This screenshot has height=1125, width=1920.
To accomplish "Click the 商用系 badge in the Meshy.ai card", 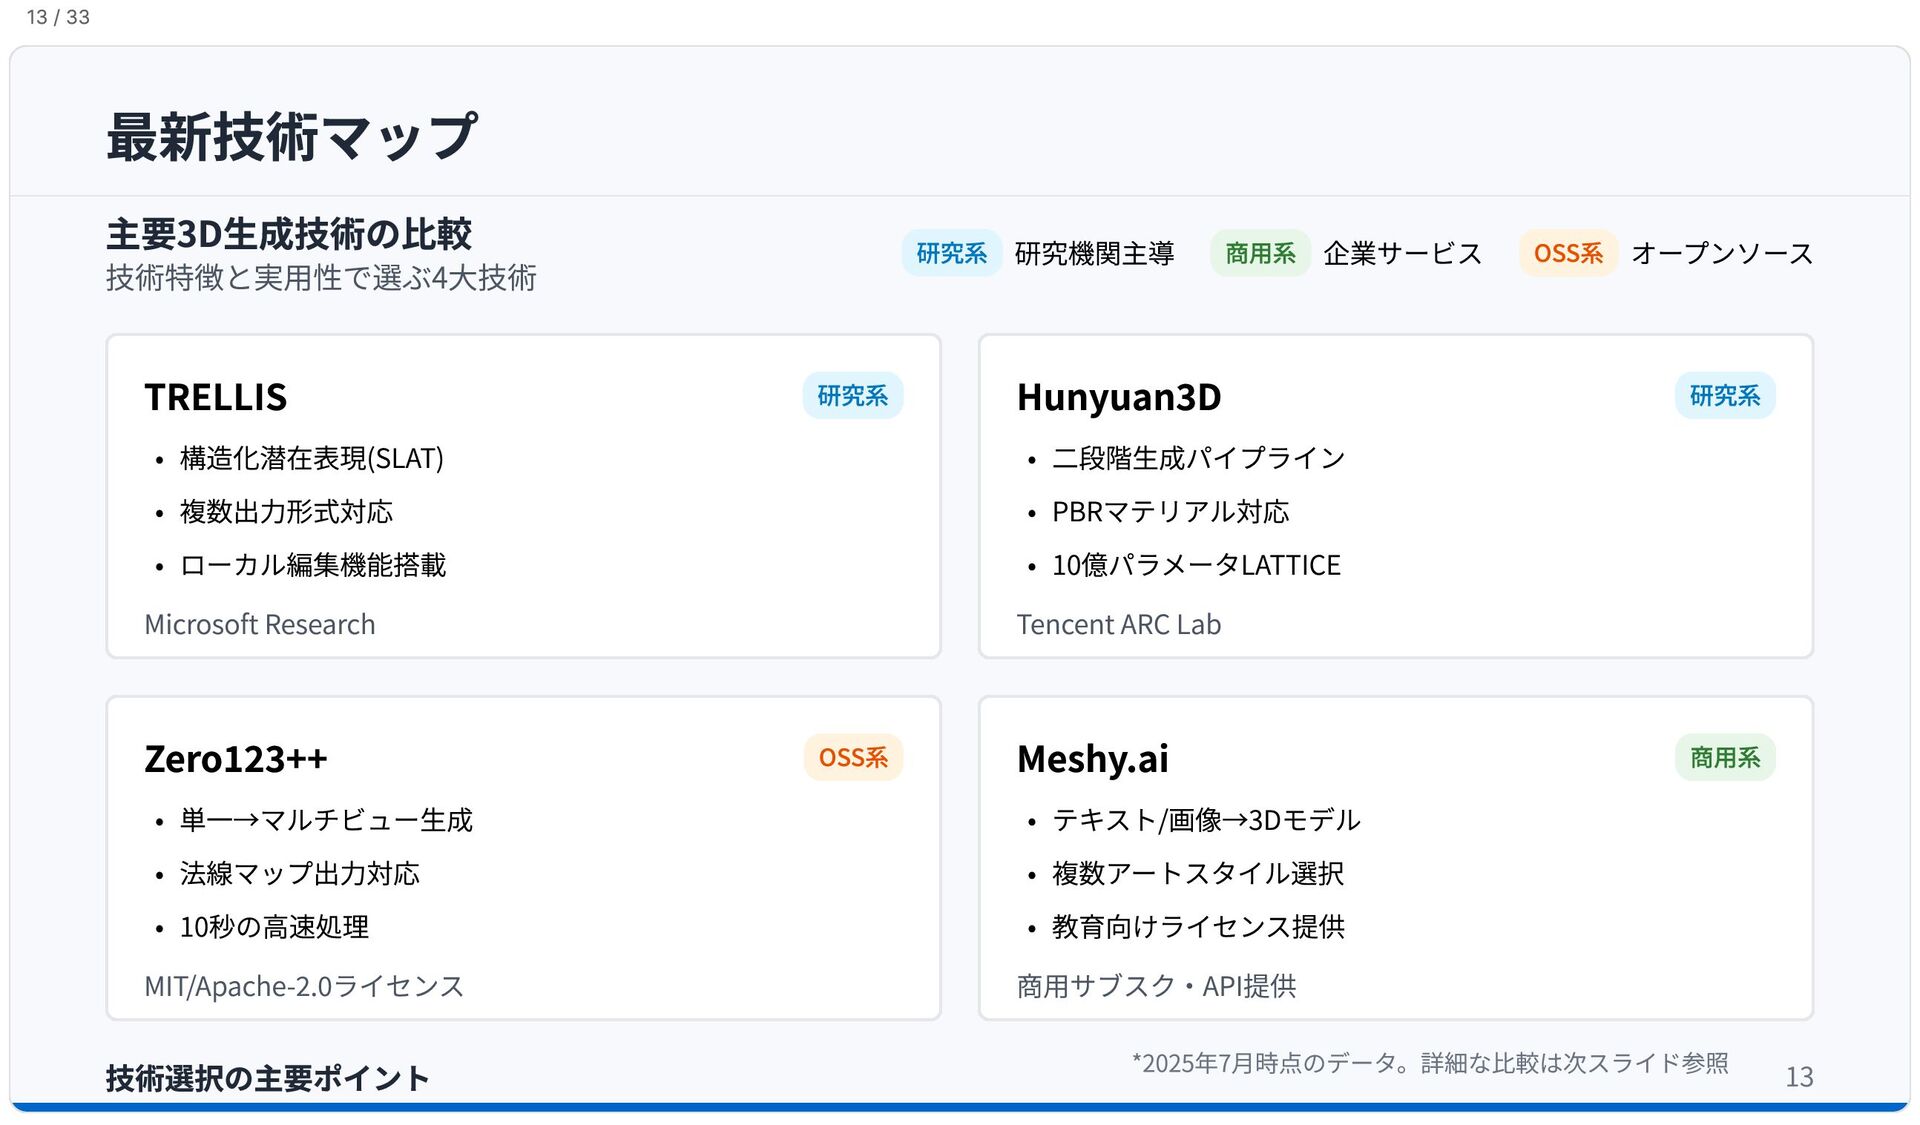I will point(1725,758).
